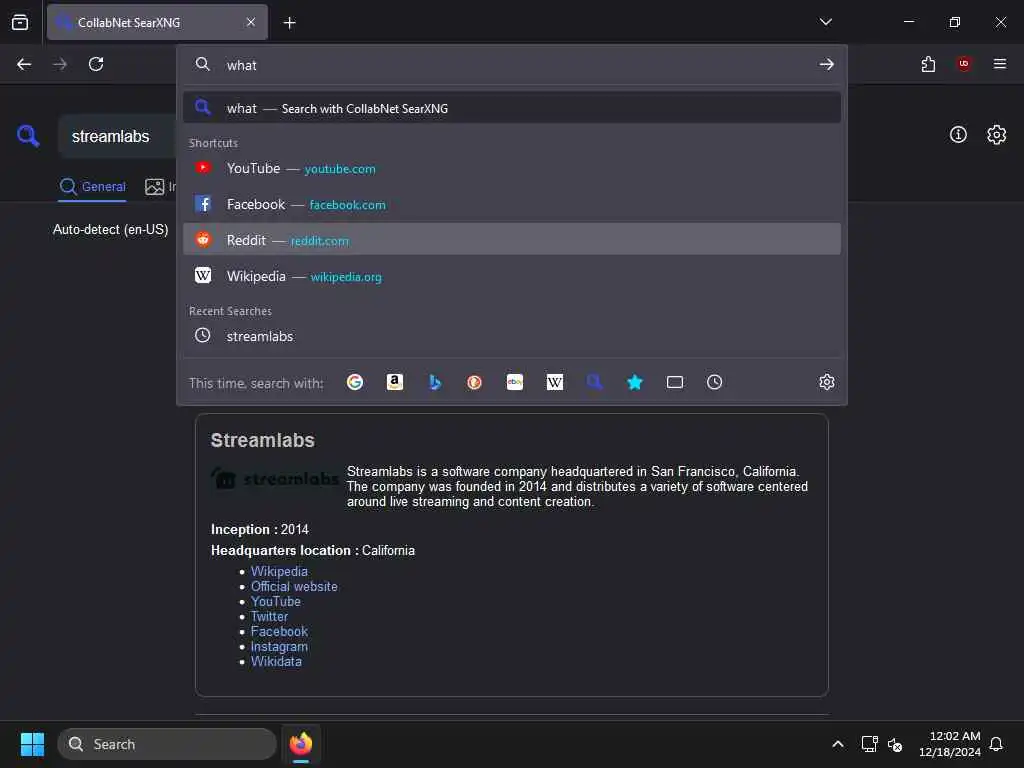Reload the current page
1024x768 pixels.
(x=96, y=64)
